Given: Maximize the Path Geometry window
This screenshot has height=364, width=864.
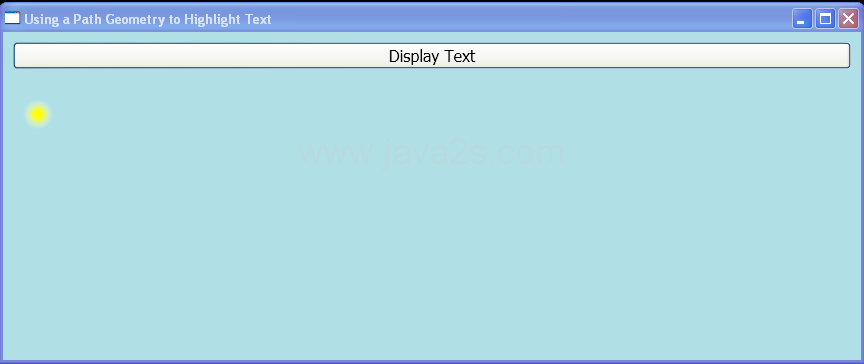Looking at the screenshot, I should coord(825,19).
